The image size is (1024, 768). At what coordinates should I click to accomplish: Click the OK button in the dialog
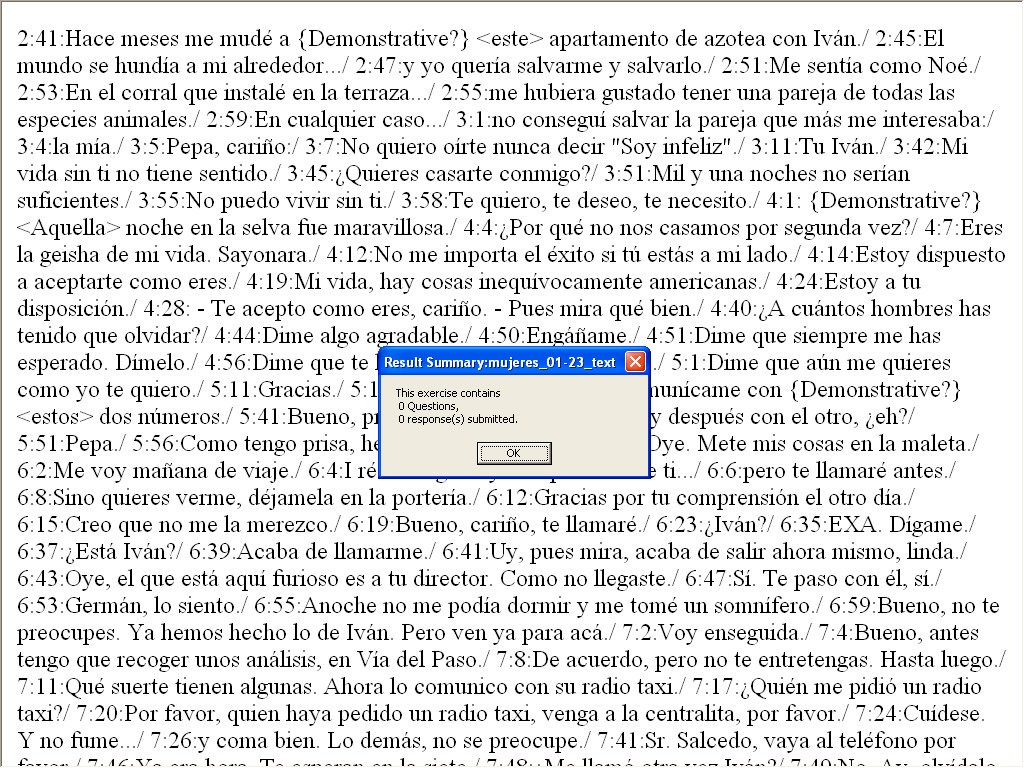[514, 453]
